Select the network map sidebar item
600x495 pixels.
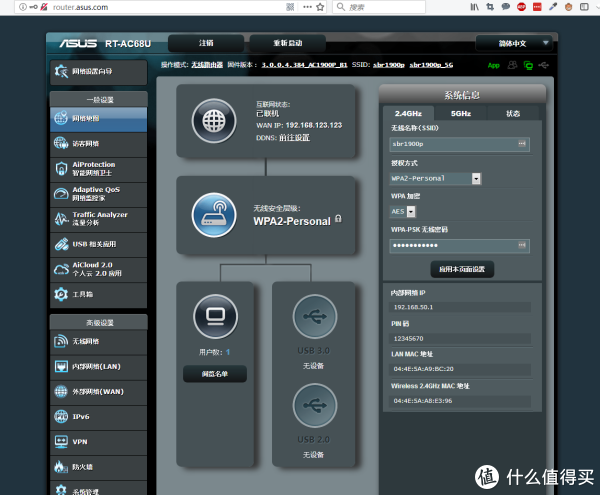(98, 119)
